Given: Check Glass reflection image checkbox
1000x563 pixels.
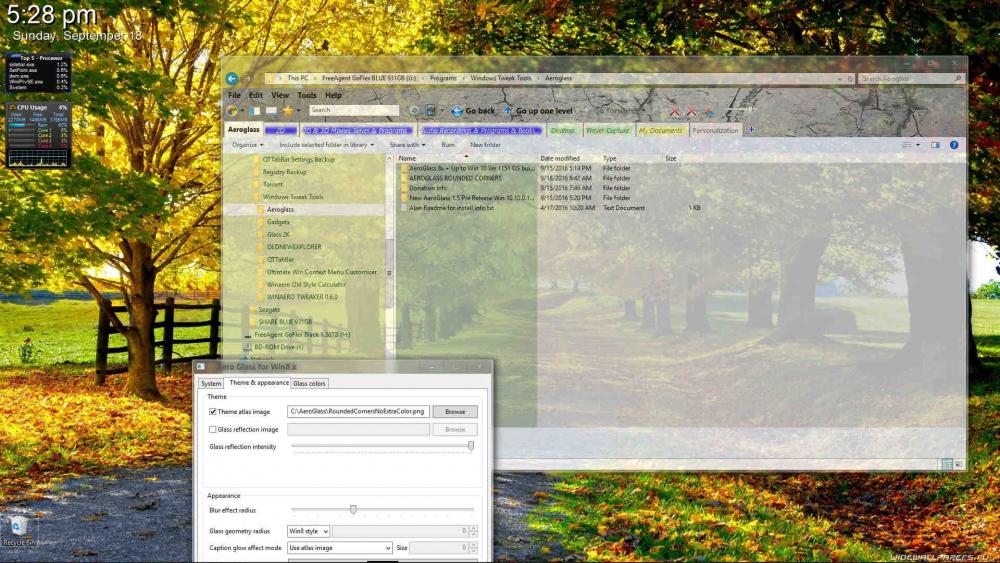Looking at the screenshot, I should [212, 430].
